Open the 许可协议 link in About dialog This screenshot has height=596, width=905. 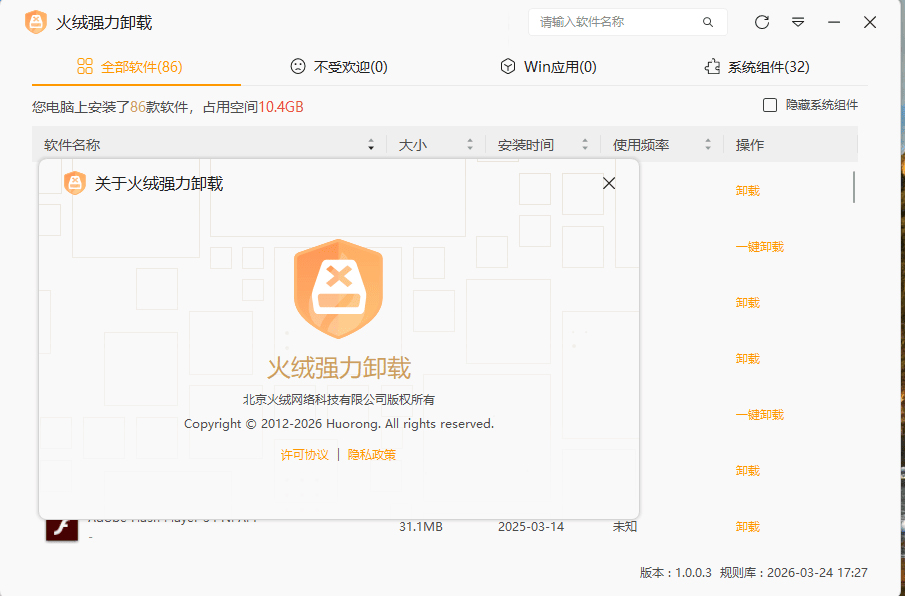304,455
